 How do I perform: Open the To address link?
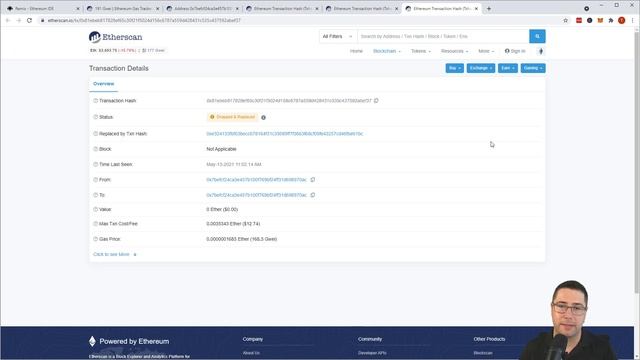(256, 195)
